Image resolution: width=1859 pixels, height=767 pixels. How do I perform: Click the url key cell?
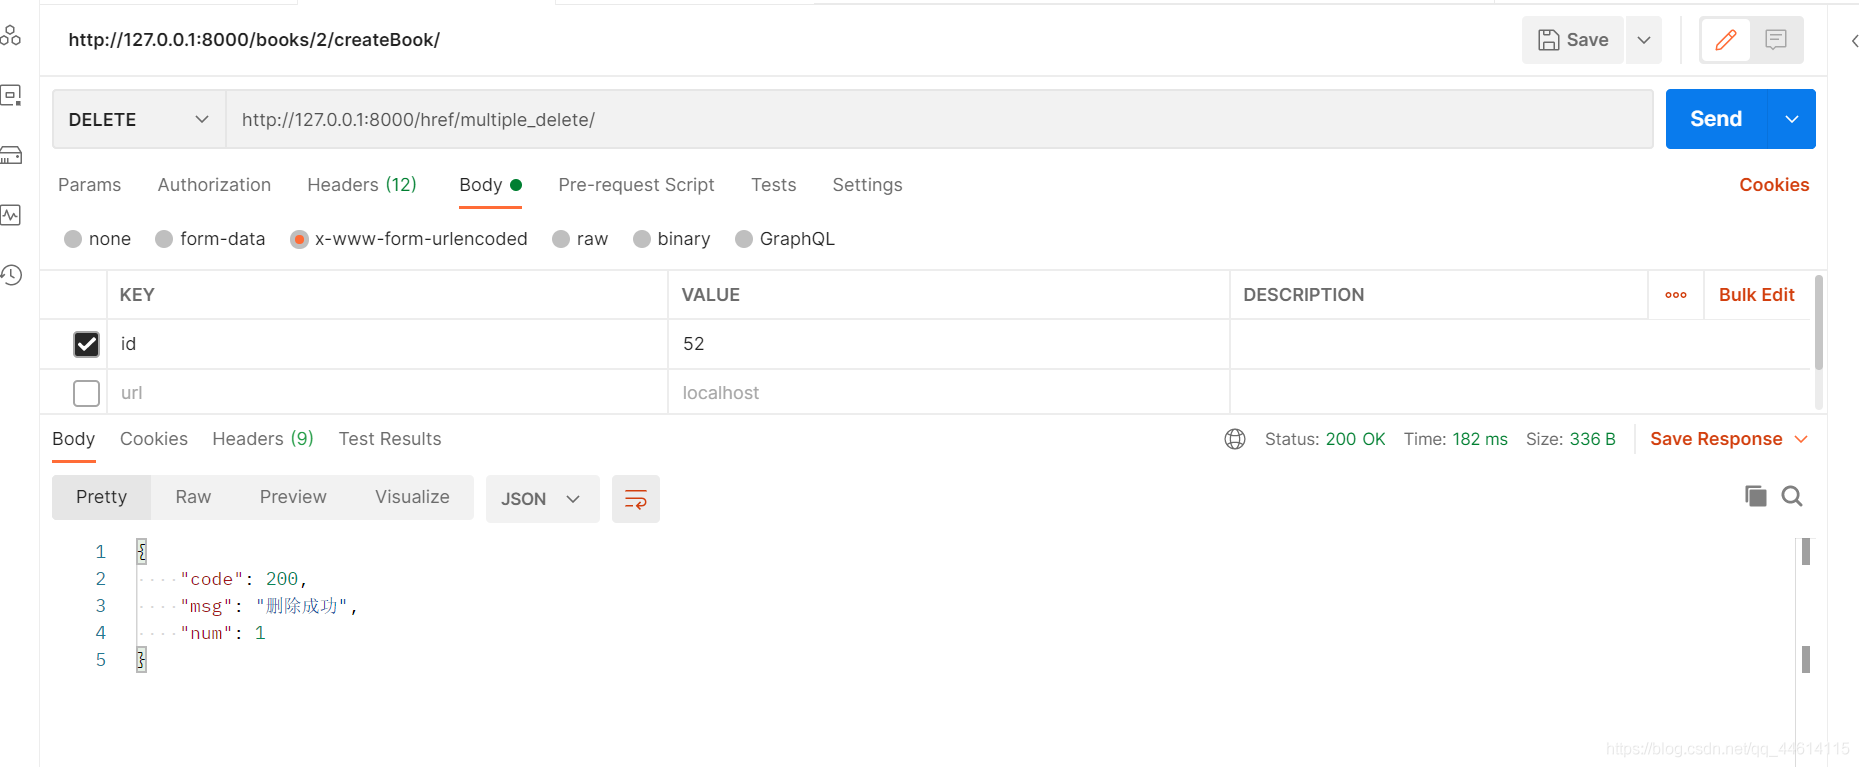tap(387, 392)
